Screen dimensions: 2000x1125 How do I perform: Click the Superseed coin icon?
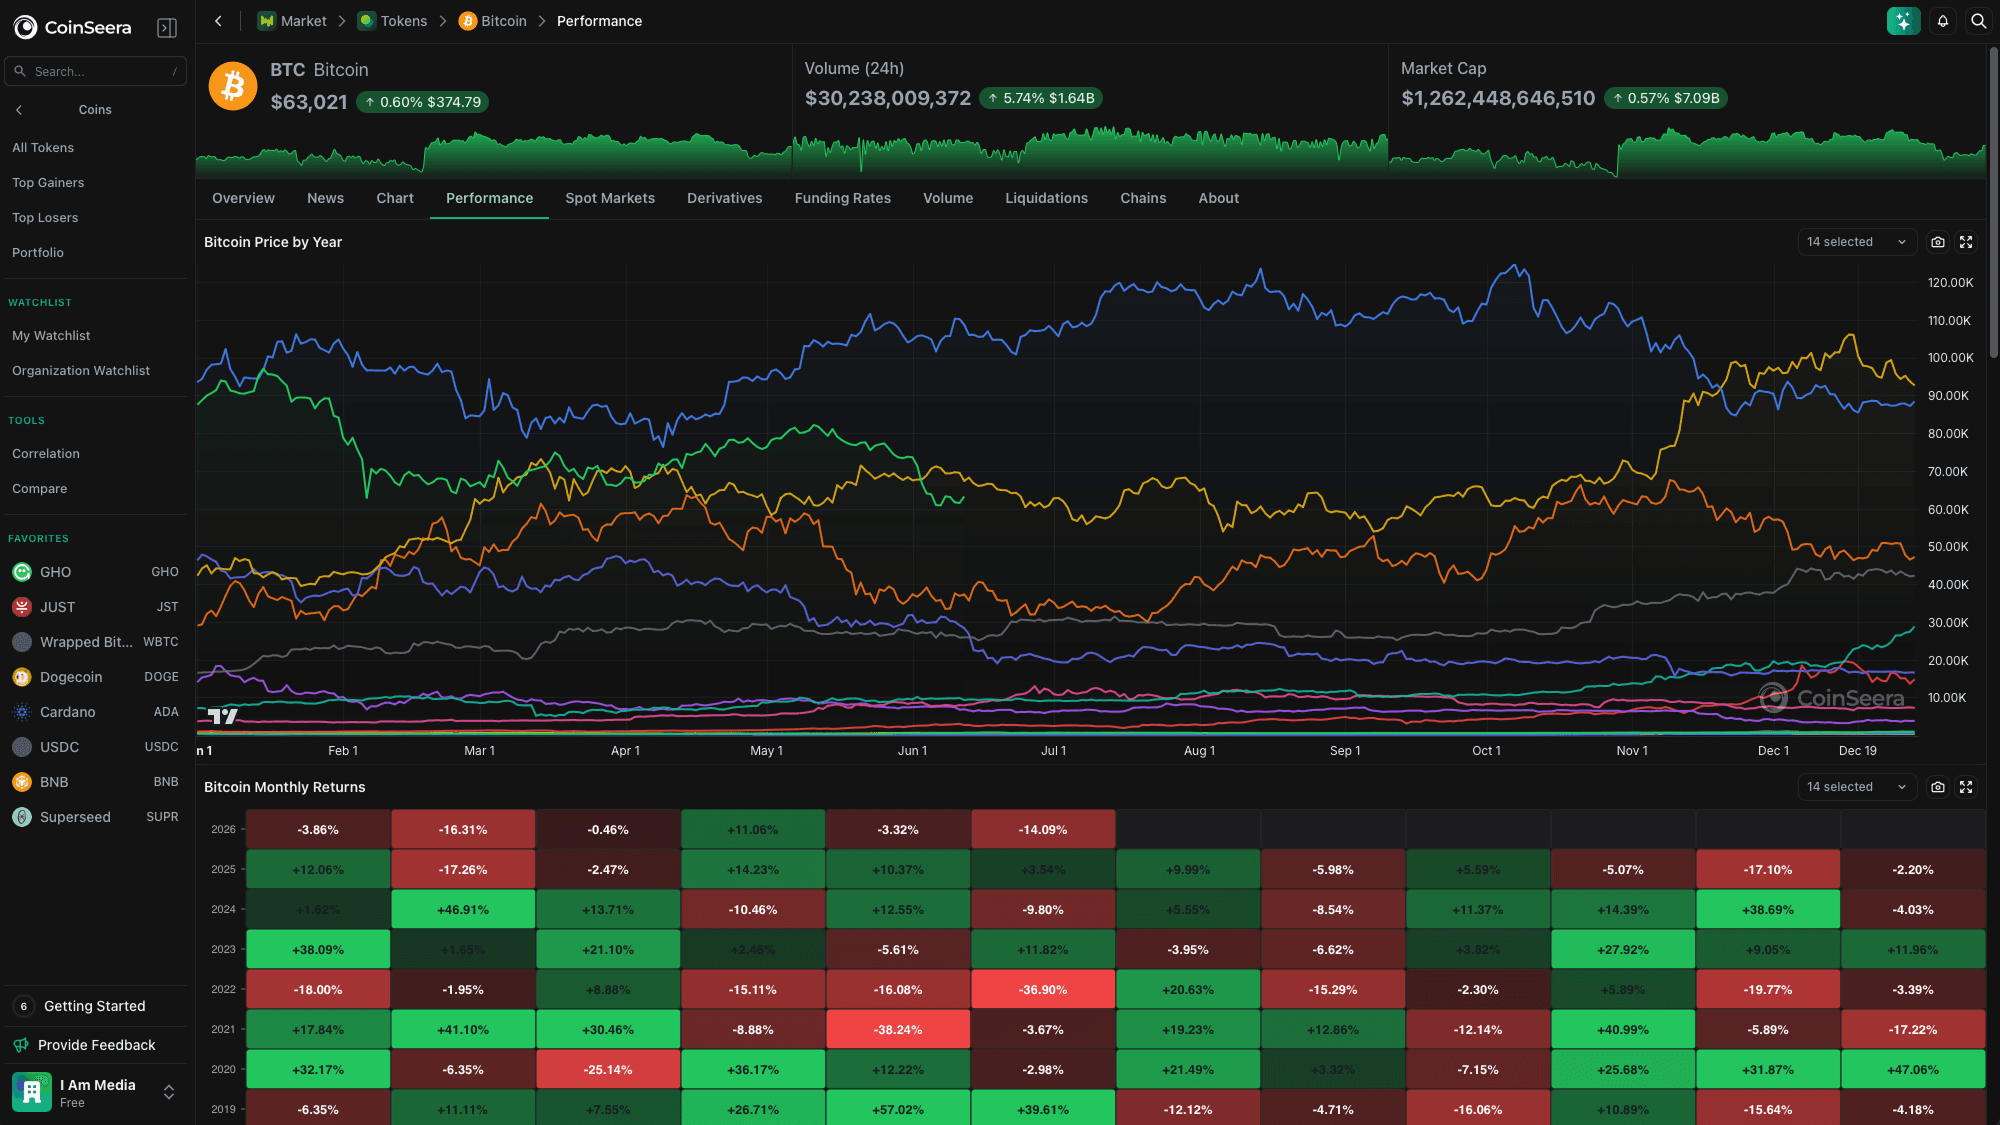coord(22,817)
